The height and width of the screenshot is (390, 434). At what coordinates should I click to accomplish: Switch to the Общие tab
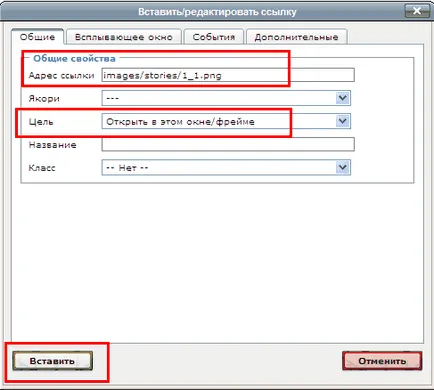pyautogui.click(x=37, y=37)
